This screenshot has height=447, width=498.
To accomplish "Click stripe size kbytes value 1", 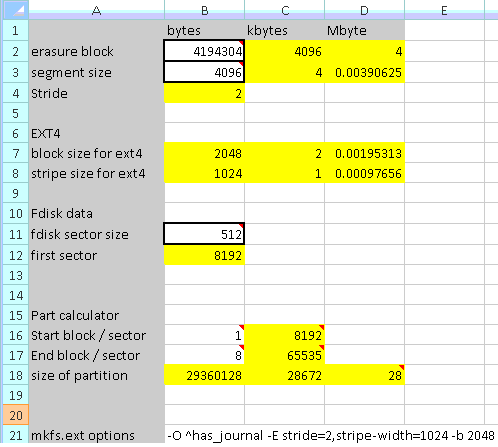I will point(284,173).
